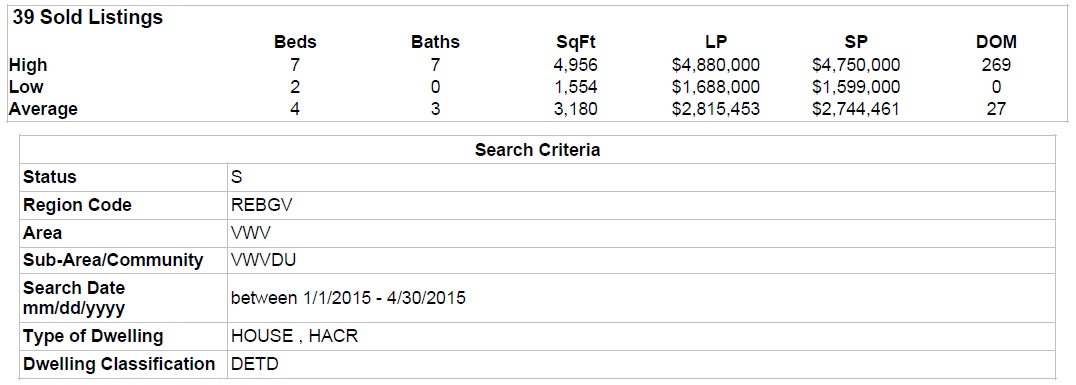The height and width of the screenshot is (385, 1076).
Task: Select the DOM column header
Action: point(996,42)
